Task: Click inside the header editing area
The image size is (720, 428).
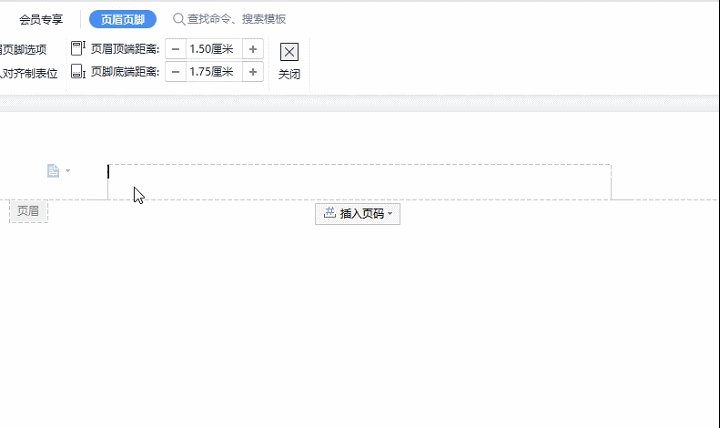Action: pos(359,182)
